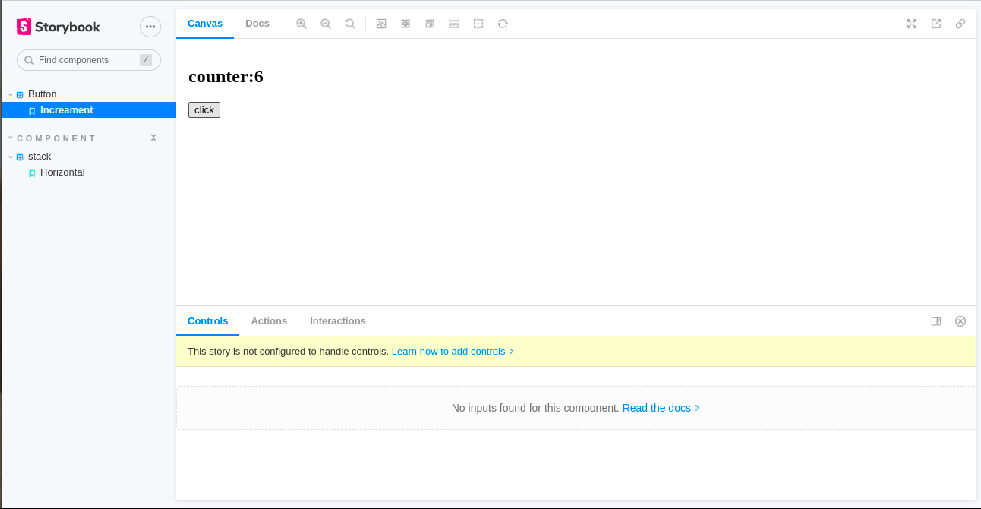The height and width of the screenshot is (509, 981).
Task: Focus the Find components search field
Action: click(x=89, y=60)
